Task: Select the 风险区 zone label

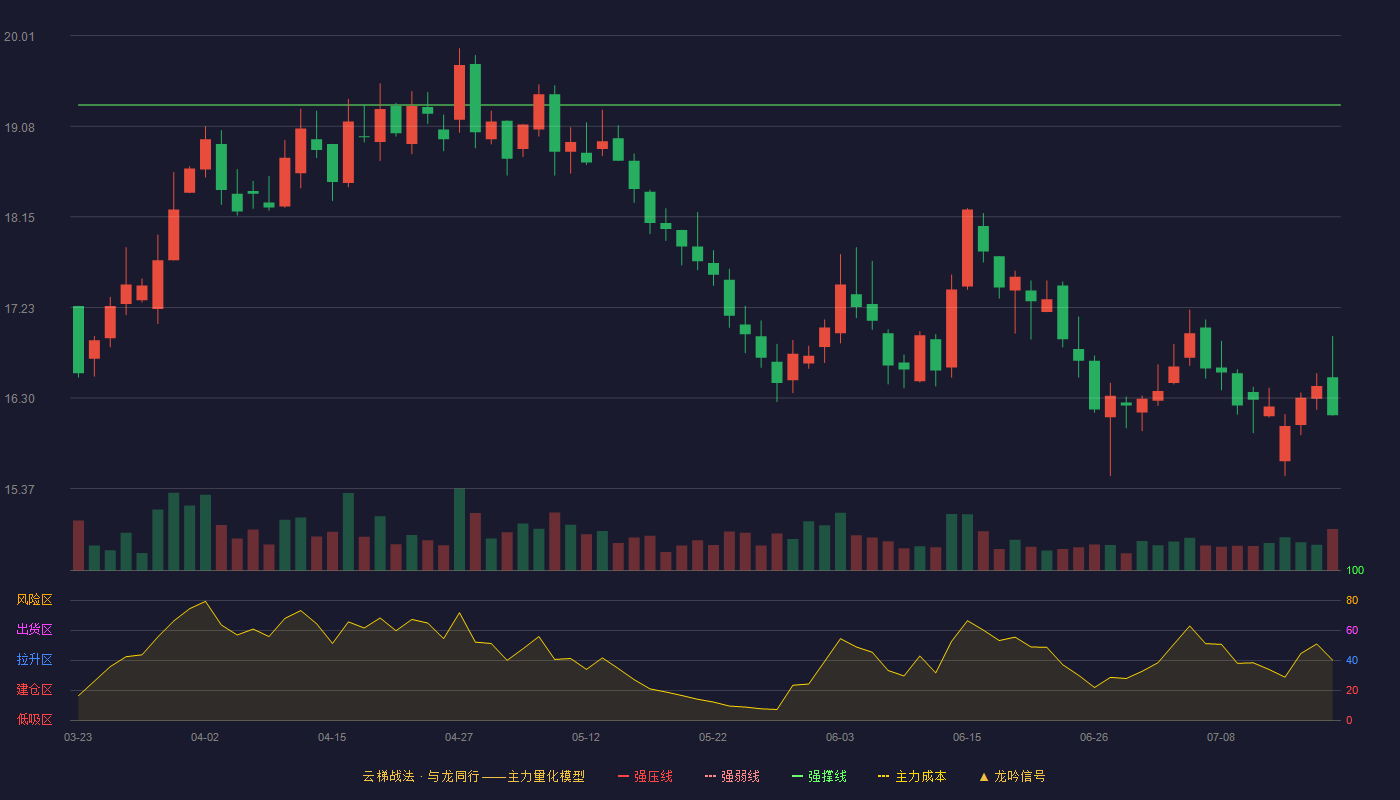Action: coord(34,600)
